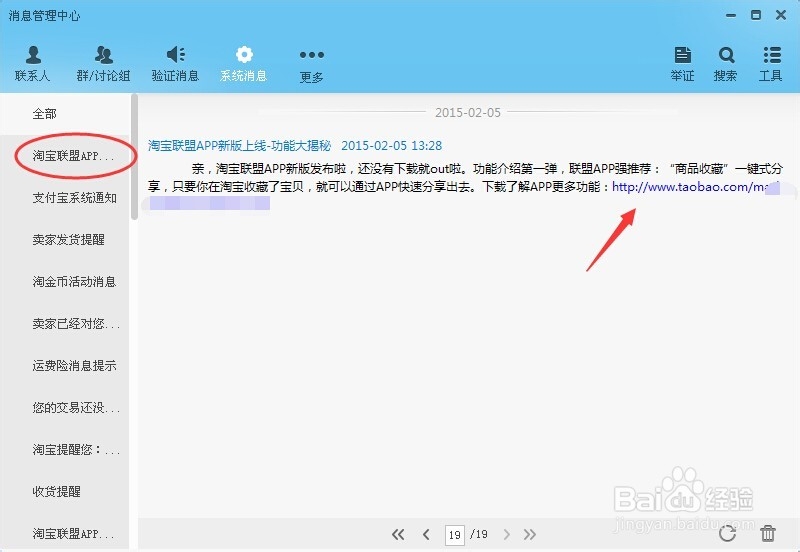Viewport: 800px width, 552px height.
Task: Select 淘金币活动消息 category
Action: pos(65,282)
